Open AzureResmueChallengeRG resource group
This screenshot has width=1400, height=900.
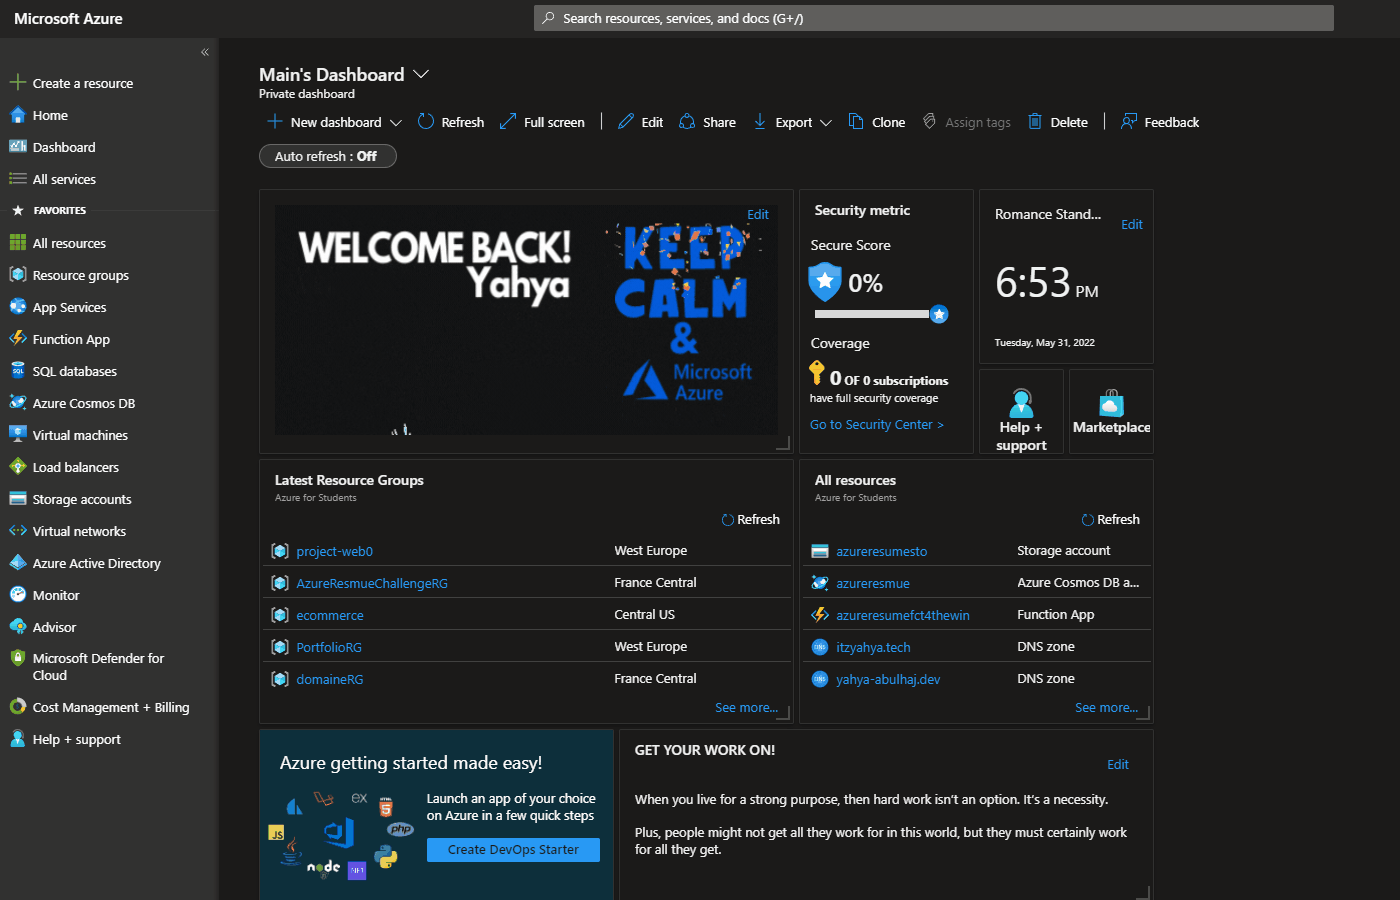(372, 583)
